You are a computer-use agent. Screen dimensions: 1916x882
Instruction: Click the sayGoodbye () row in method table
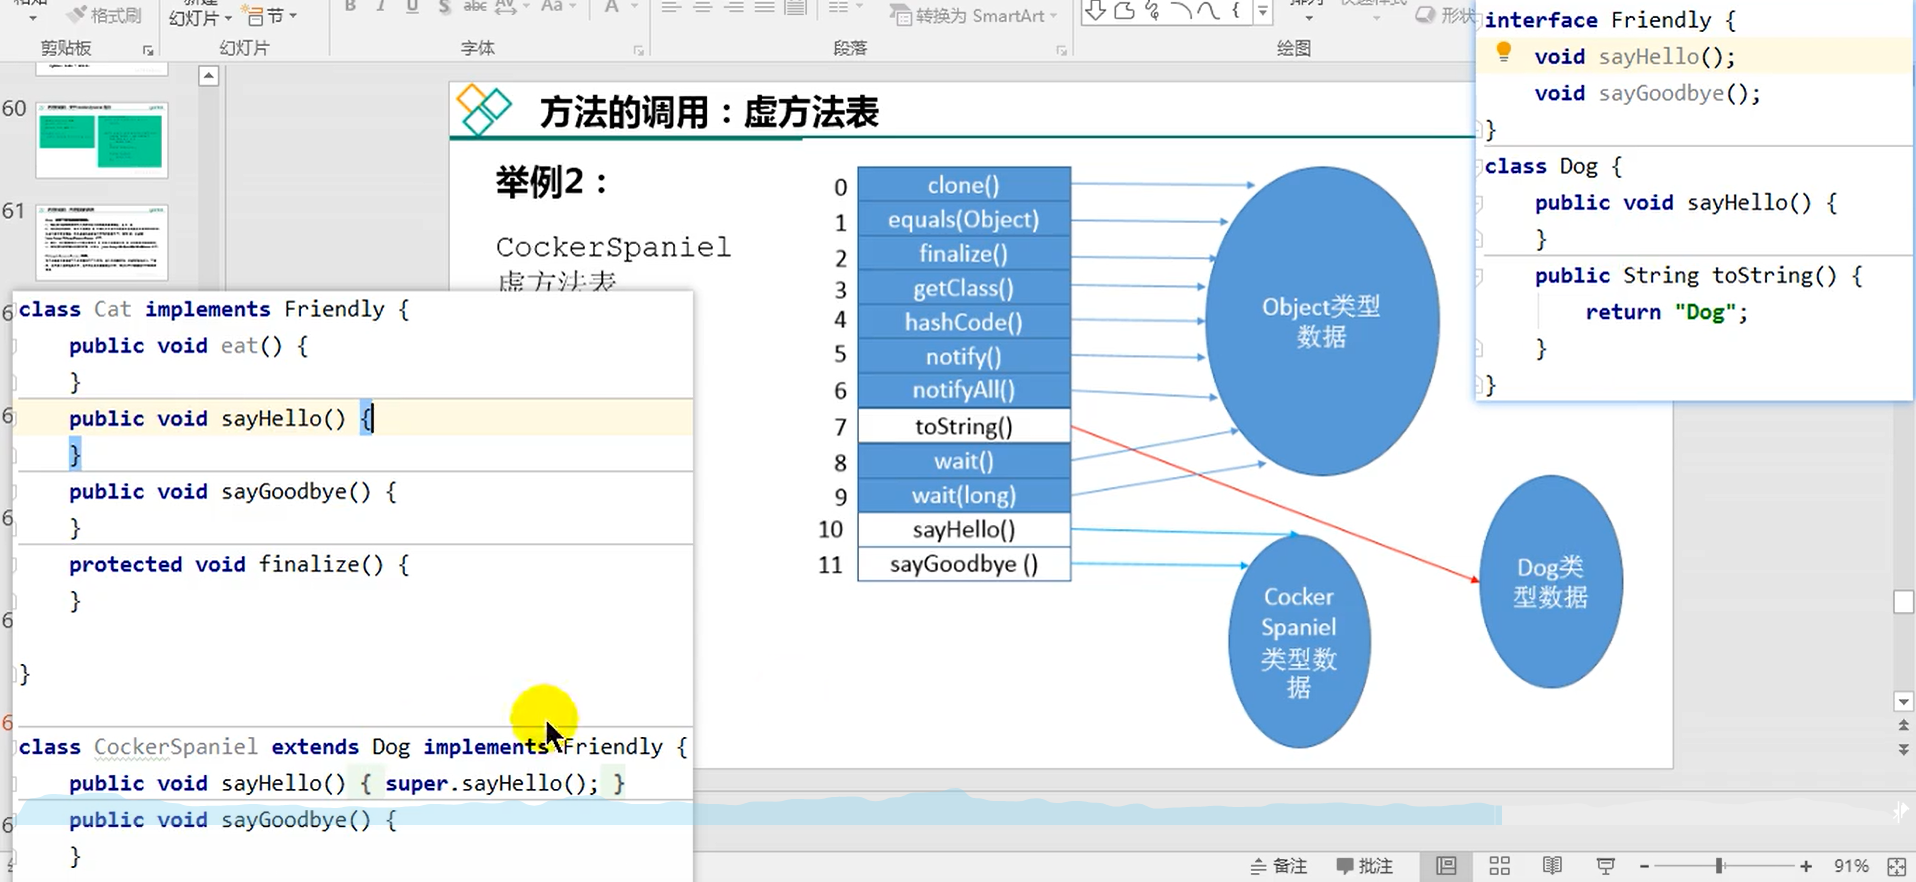tap(964, 564)
